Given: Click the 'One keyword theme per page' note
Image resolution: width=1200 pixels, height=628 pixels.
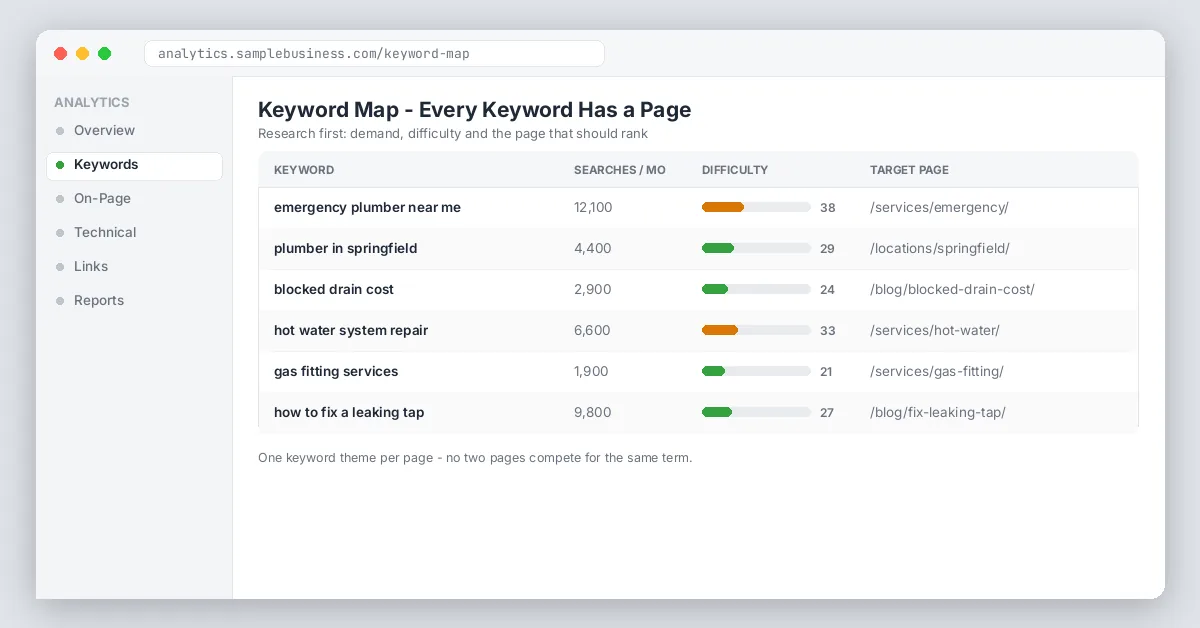Looking at the screenshot, I should click(475, 458).
